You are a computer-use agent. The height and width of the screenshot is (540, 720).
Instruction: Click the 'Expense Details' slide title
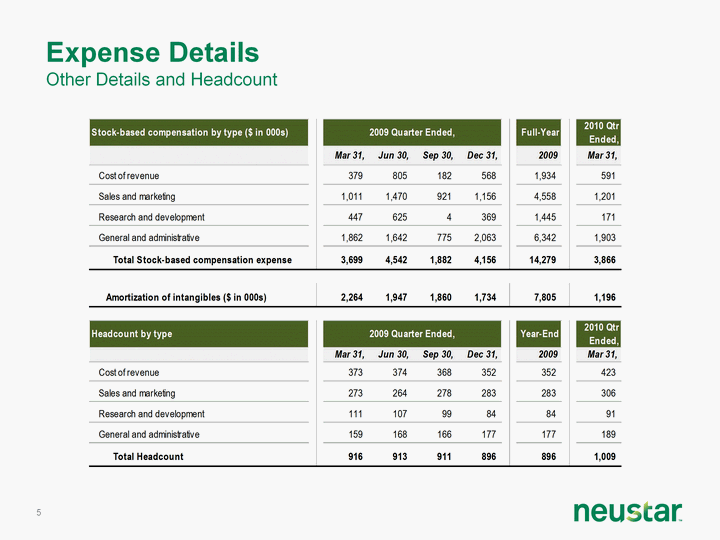(152, 52)
